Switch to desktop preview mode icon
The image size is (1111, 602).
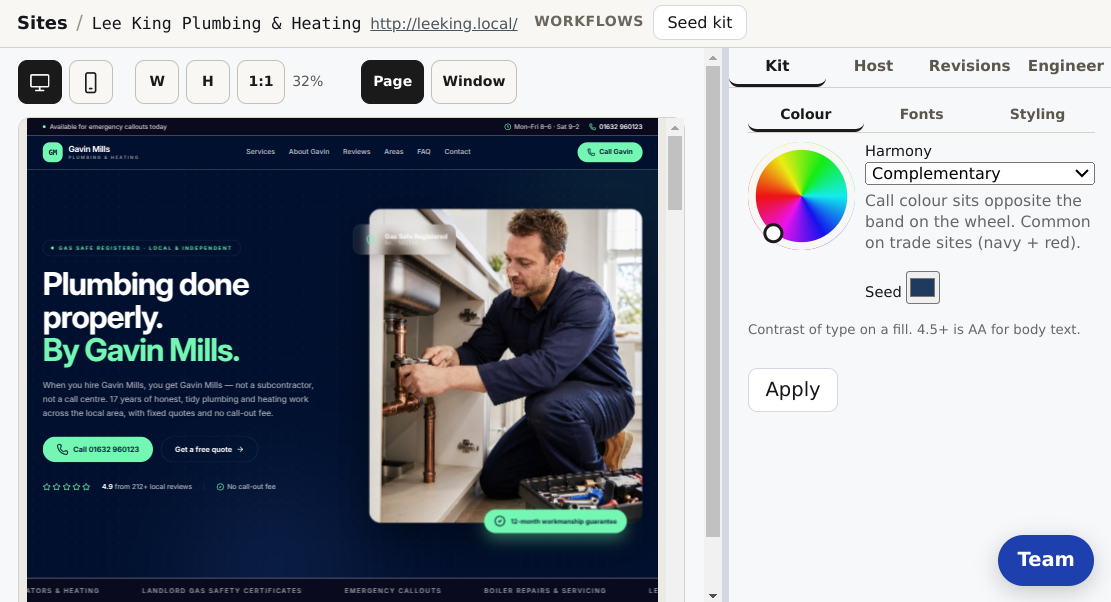coord(40,82)
